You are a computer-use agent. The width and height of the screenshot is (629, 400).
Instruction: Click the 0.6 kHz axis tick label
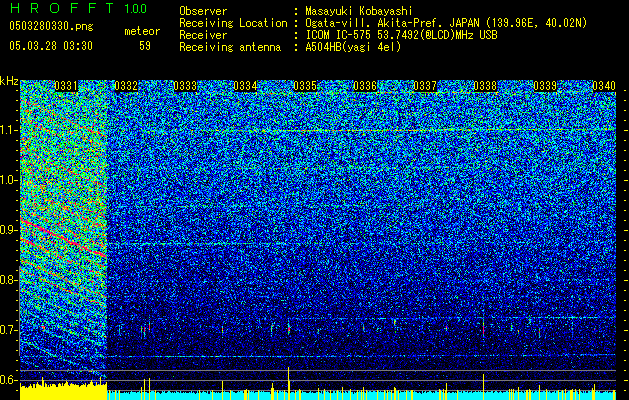pyautogui.click(x=9, y=380)
